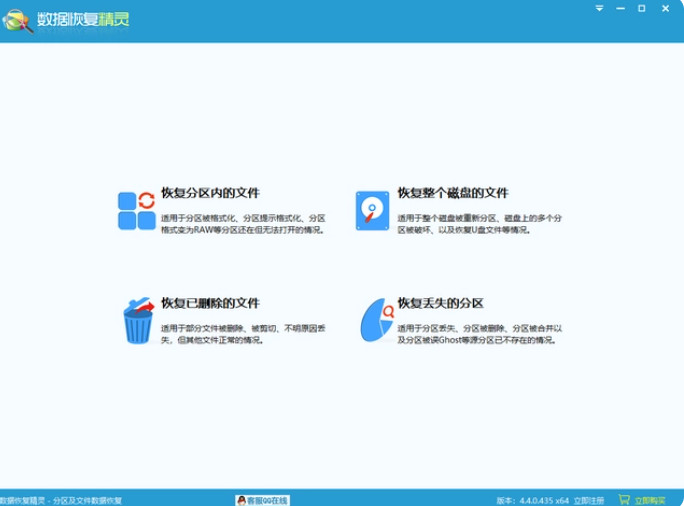Click the pie chart lost partition icon
Viewport: 684px width, 506px height.
coord(376,321)
